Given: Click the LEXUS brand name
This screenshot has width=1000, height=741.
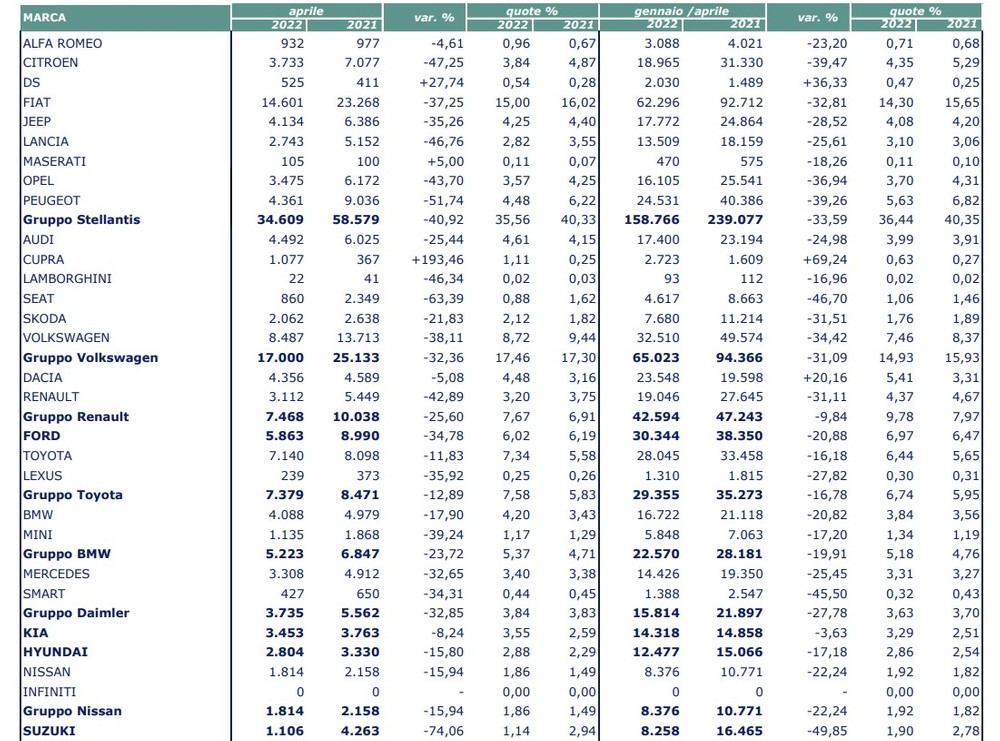Looking at the screenshot, I should (43, 476).
